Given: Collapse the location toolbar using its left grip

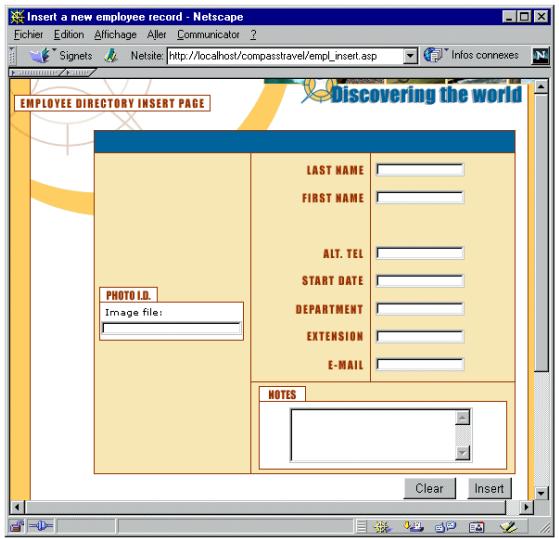Looking at the screenshot, I should click(12, 56).
